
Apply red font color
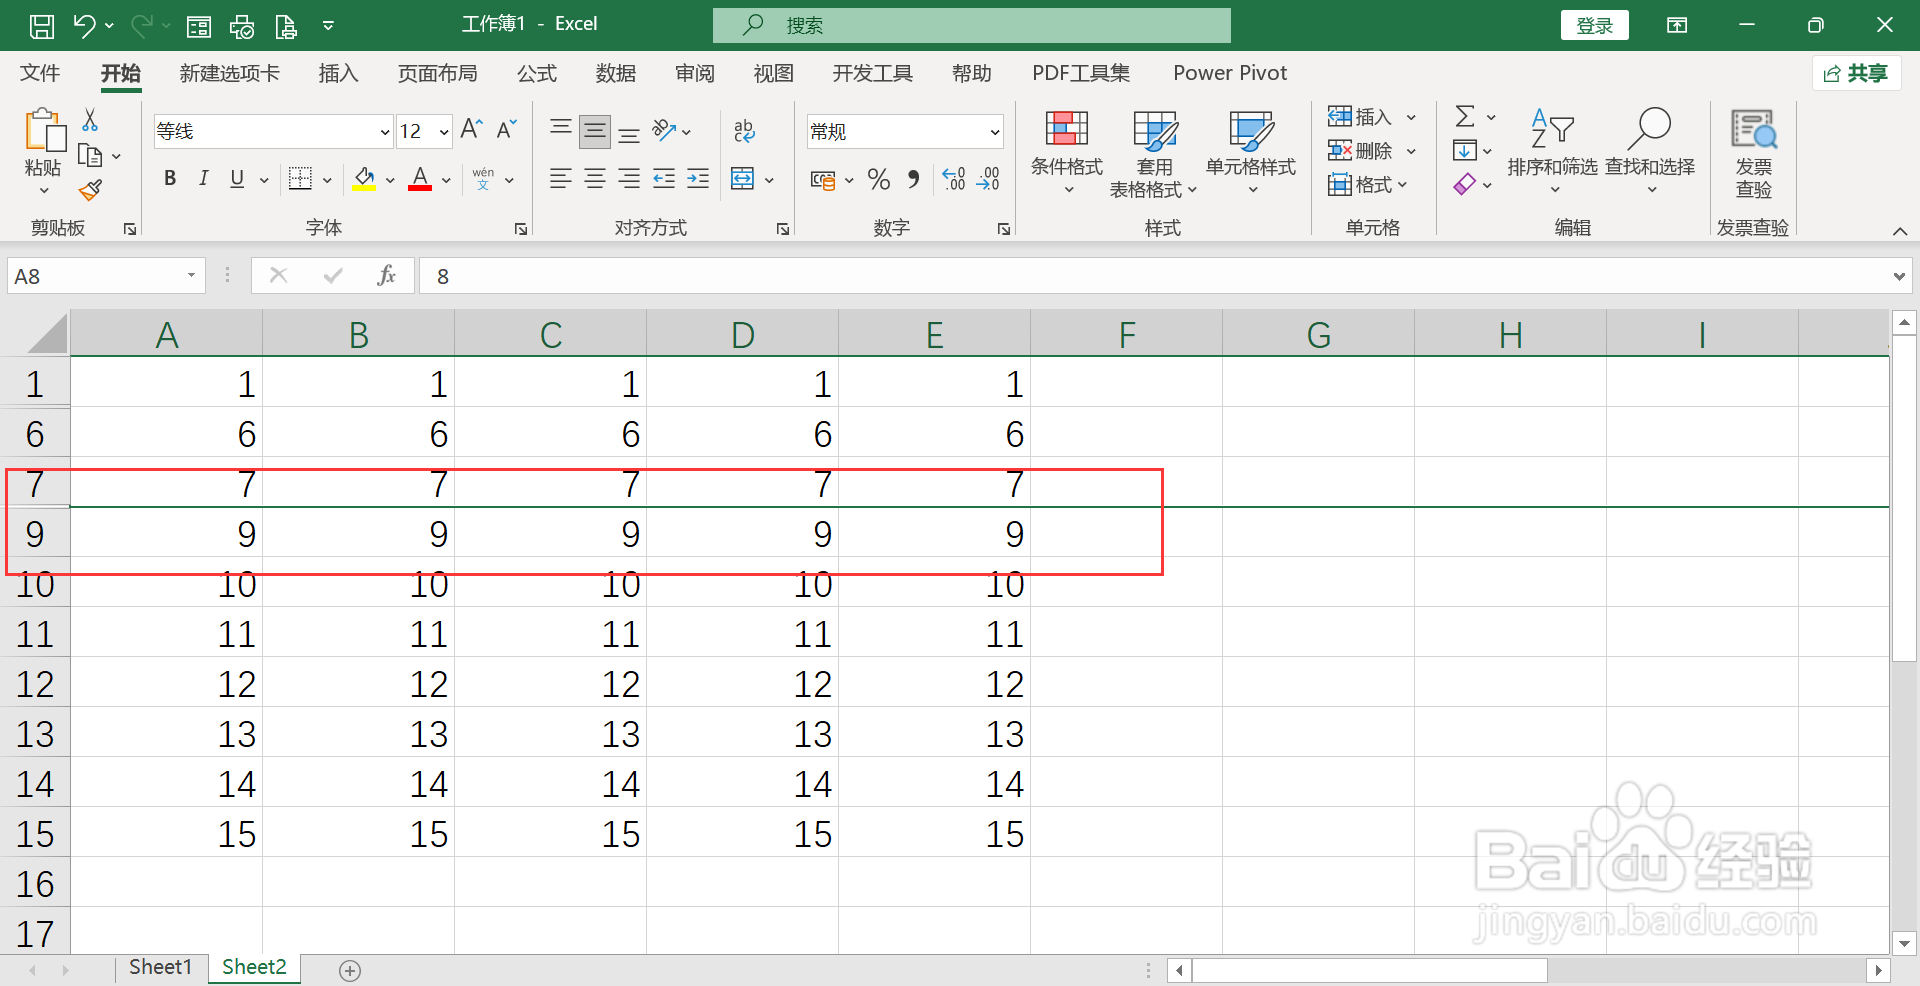click(x=420, y=179)
